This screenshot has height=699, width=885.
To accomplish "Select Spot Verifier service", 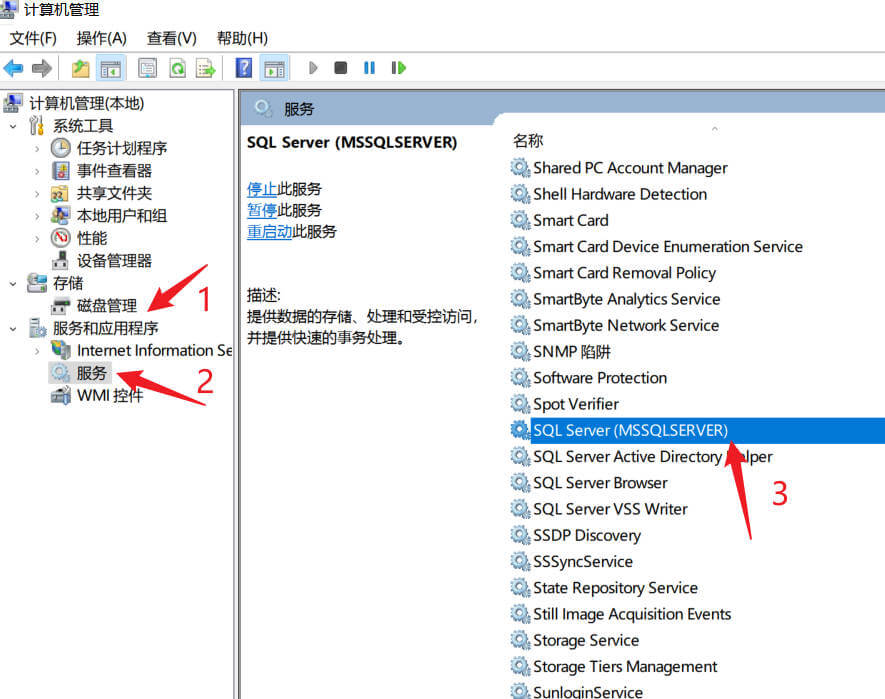I will click(576, 404).
